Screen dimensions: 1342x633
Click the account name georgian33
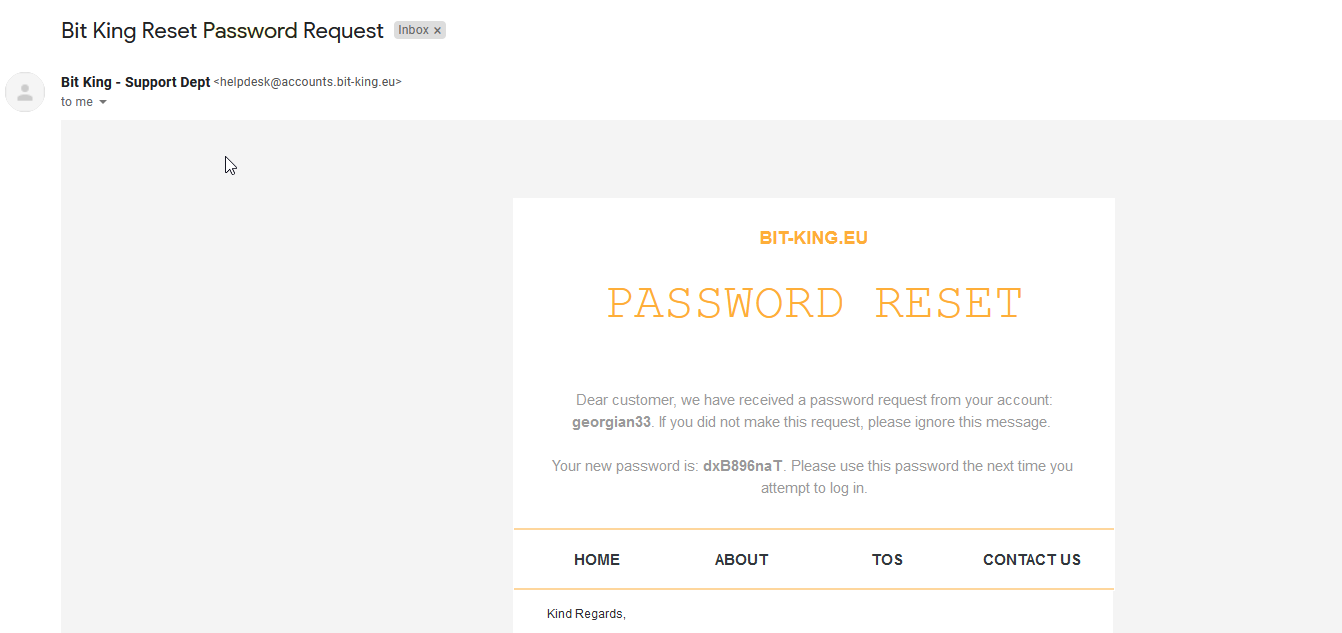click(611, 422)
